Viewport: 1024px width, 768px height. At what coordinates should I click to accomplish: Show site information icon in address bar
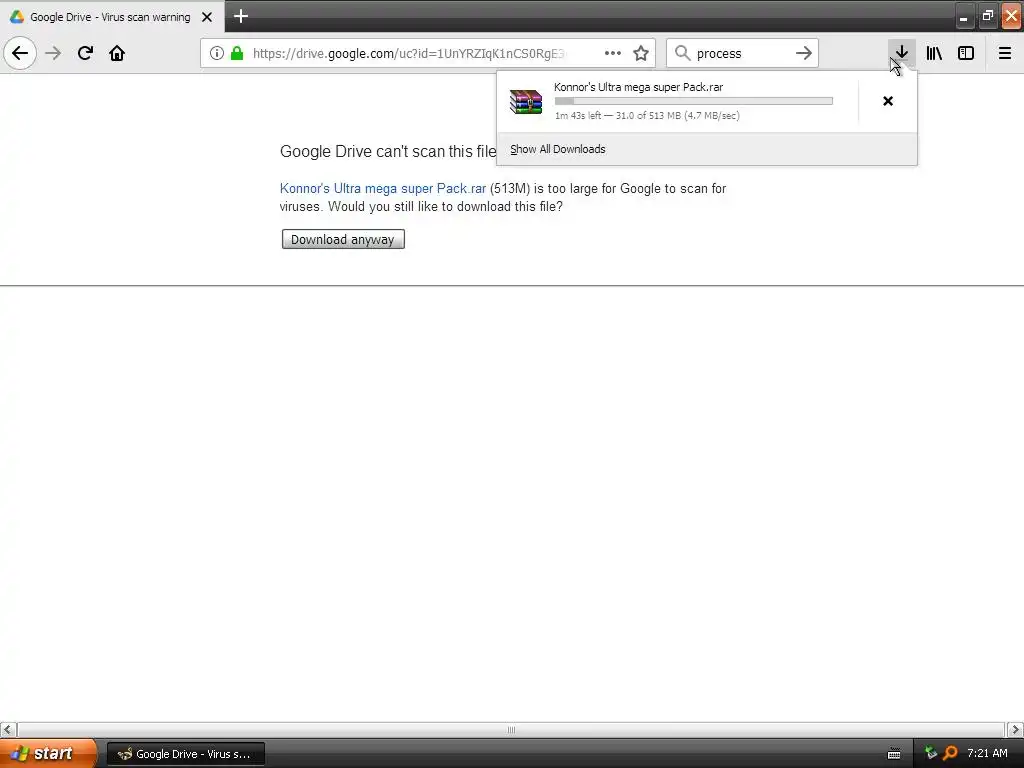click(217, 53)
